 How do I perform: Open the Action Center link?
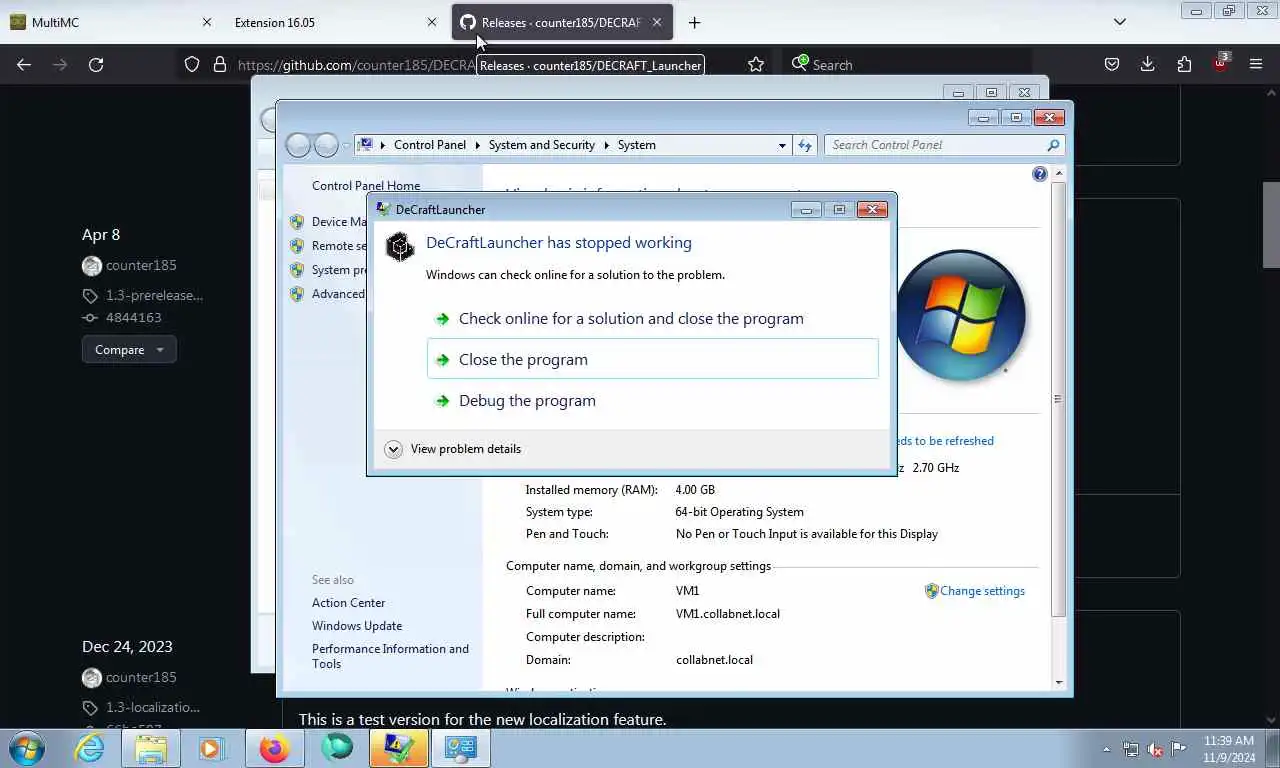[348, 603]
